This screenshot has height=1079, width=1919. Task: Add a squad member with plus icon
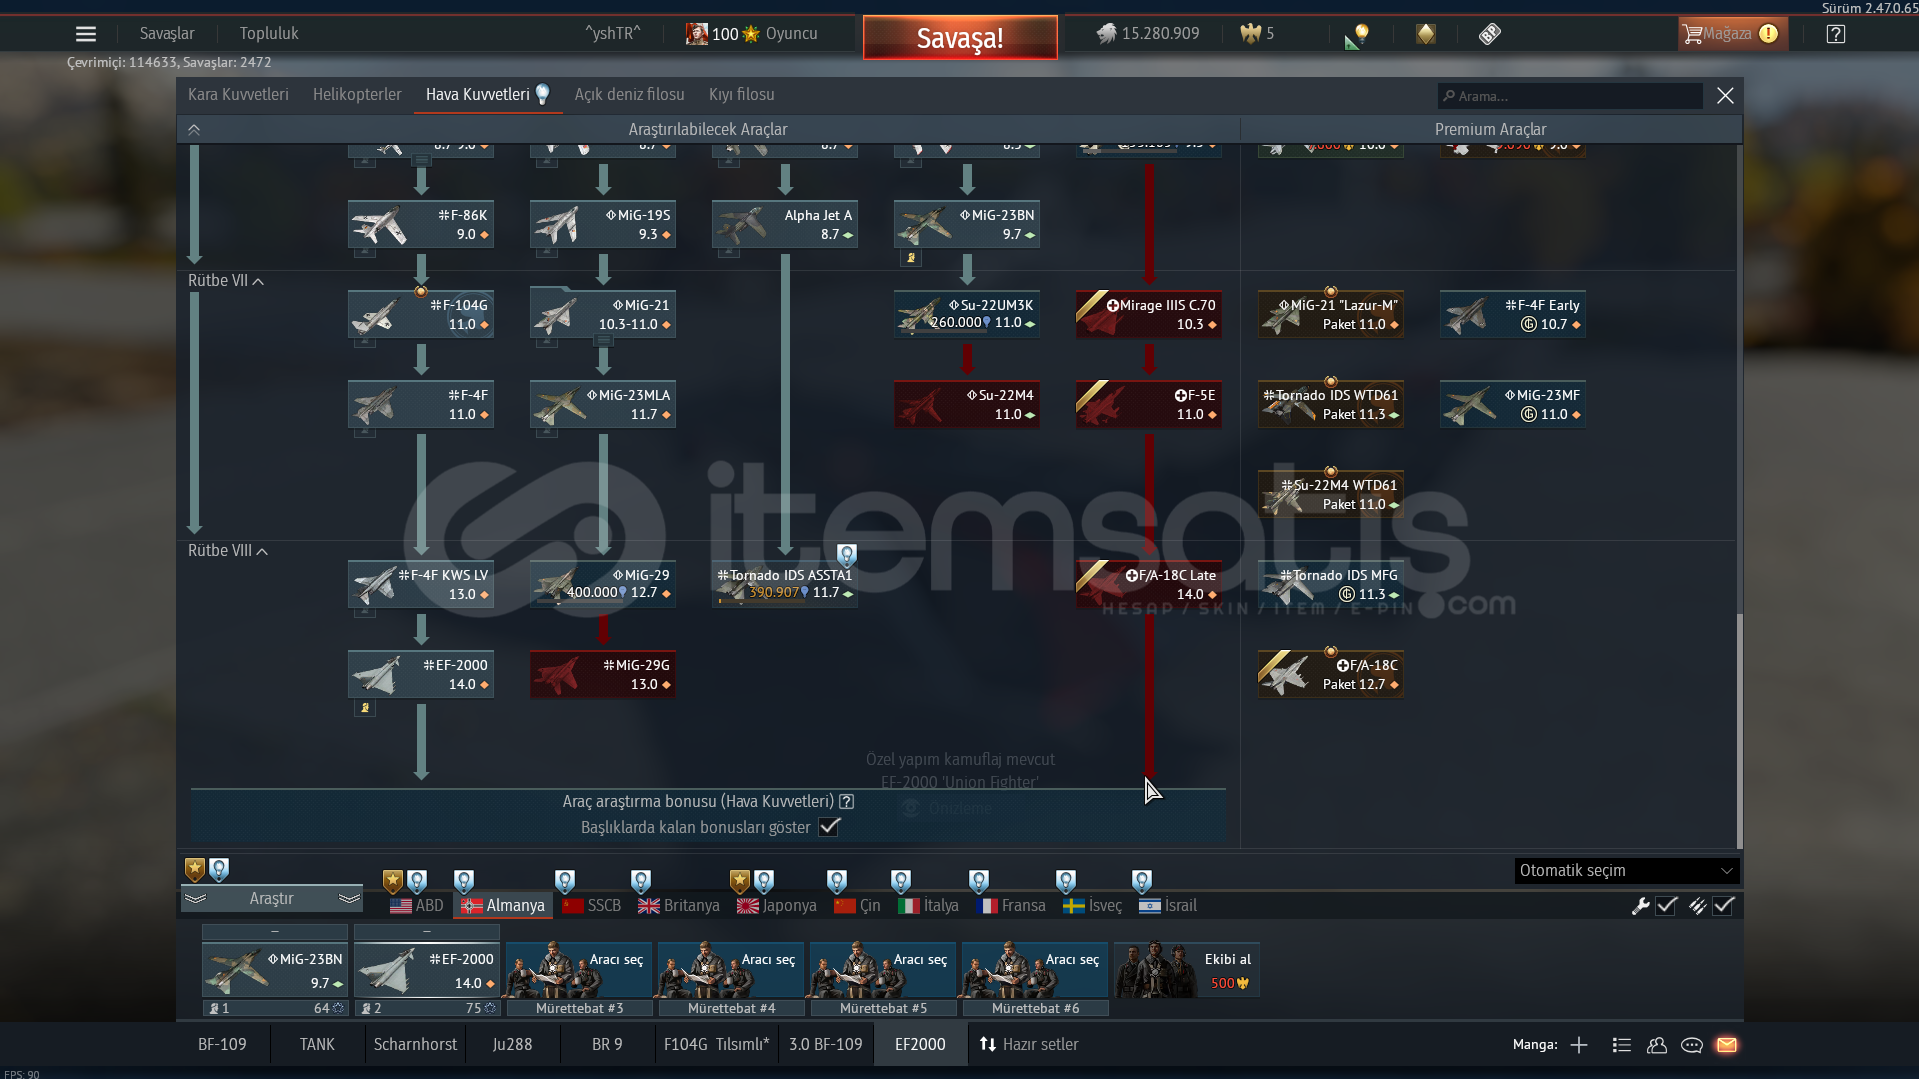click(x=1579, y=1045)
